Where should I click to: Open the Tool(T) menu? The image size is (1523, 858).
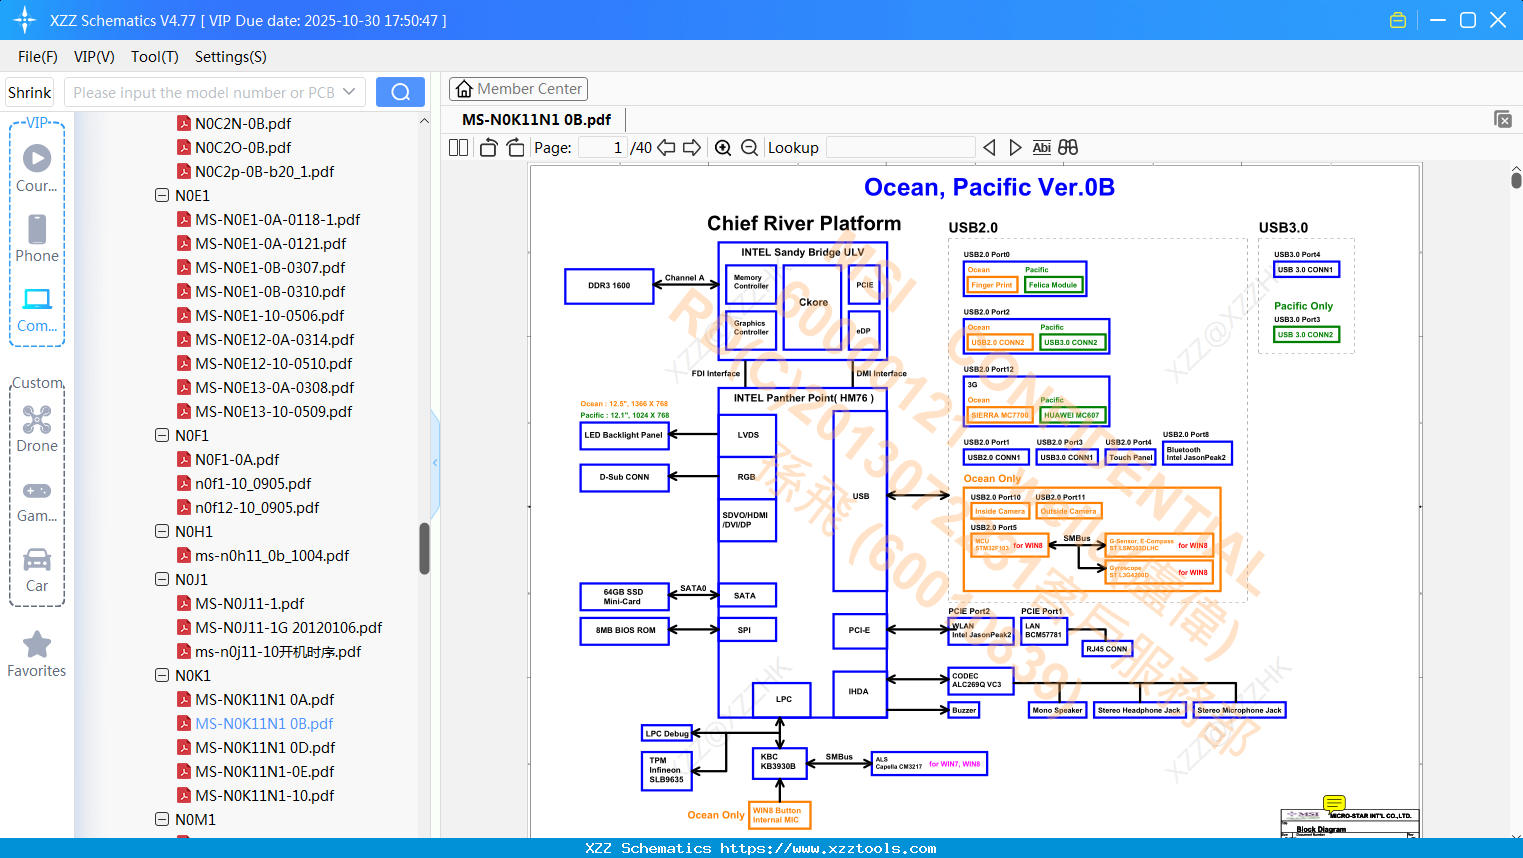click(155, 57)
